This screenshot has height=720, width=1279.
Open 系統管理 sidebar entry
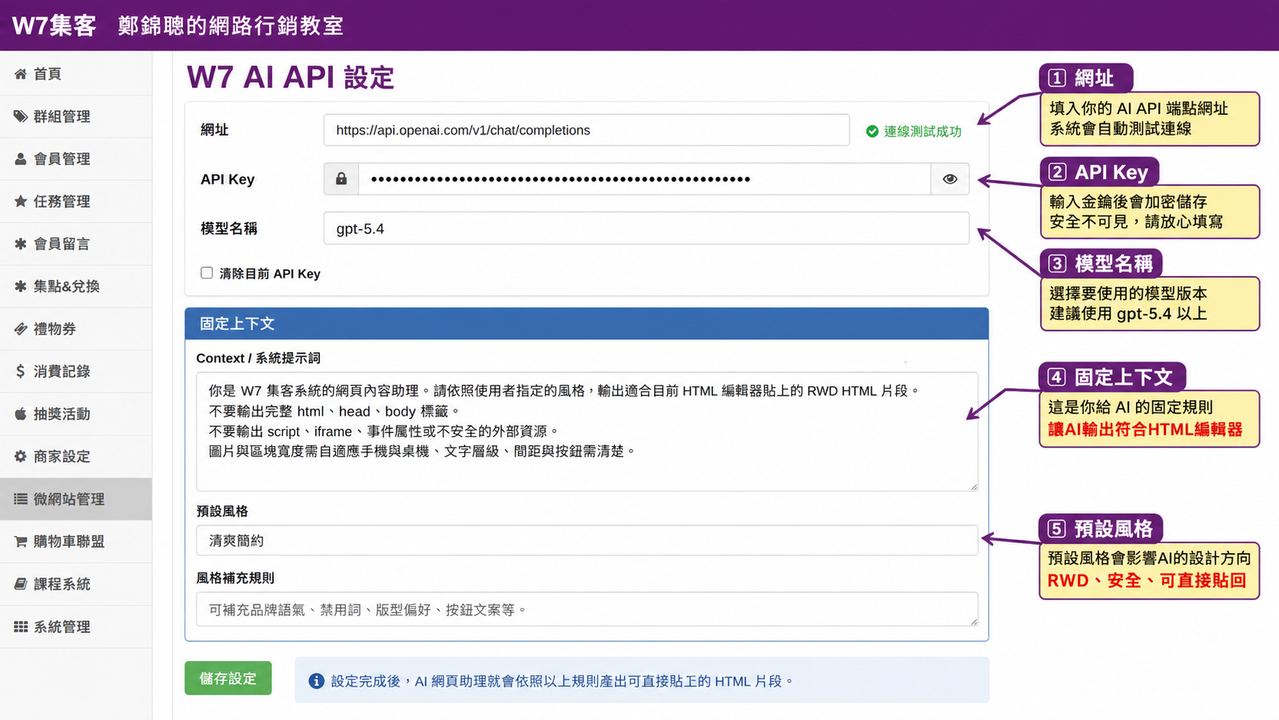click(76, 626)
